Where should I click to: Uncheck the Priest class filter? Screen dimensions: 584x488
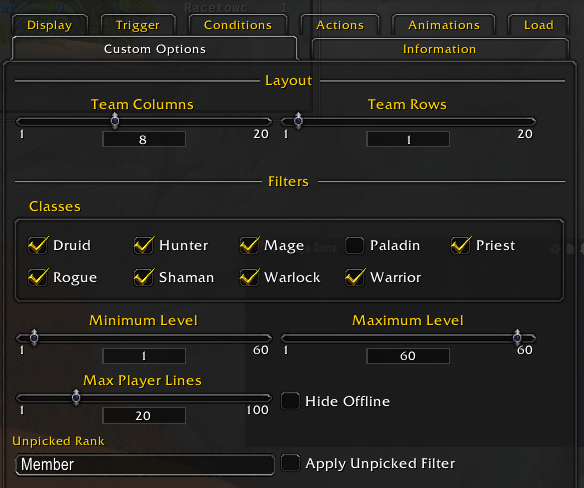point(461,245)
